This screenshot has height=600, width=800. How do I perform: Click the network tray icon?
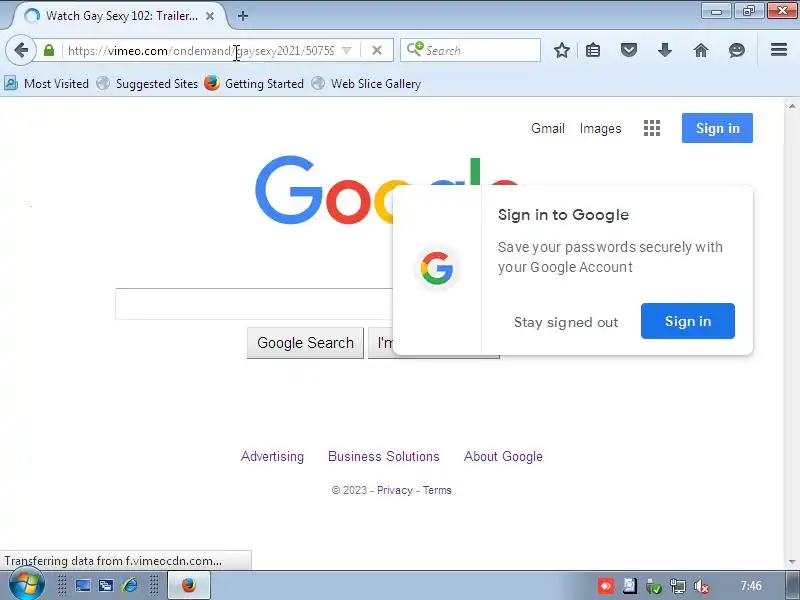click(678, 586)
